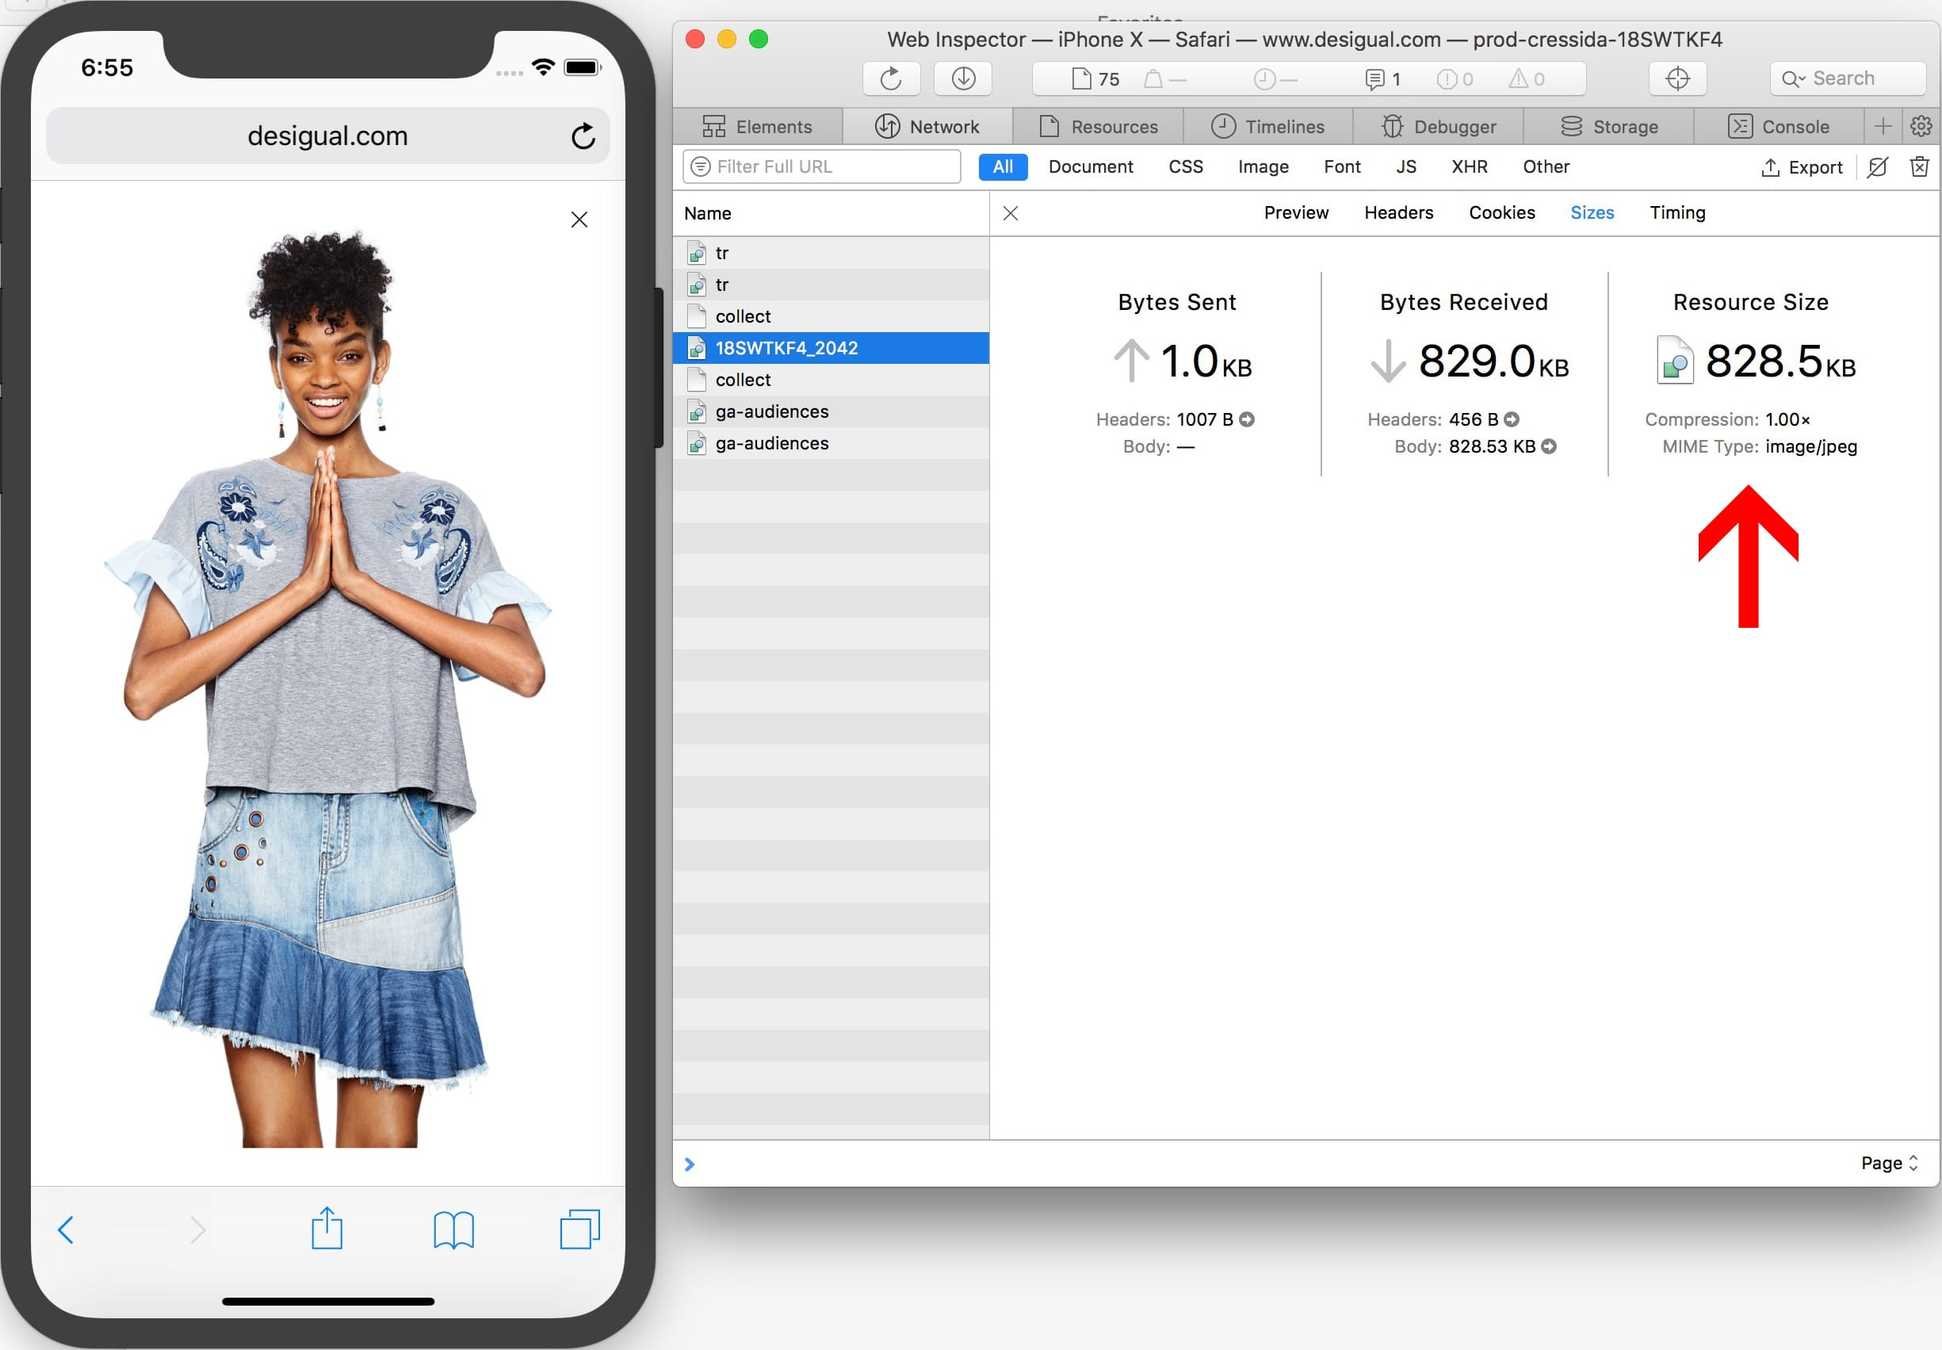Tap the iPhone Safari share icon
1942x1350 pixels.
[327, 1229]
